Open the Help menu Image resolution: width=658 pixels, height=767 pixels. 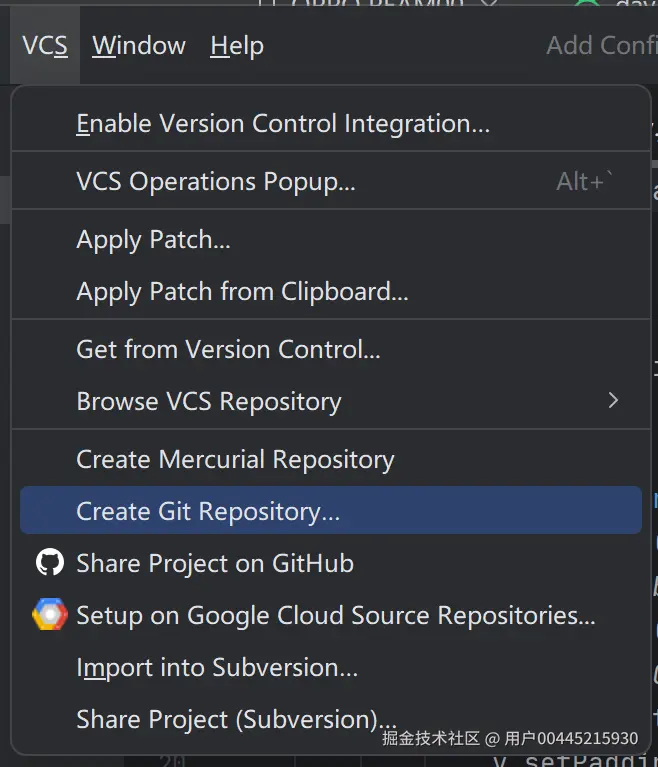coord(237,45)
